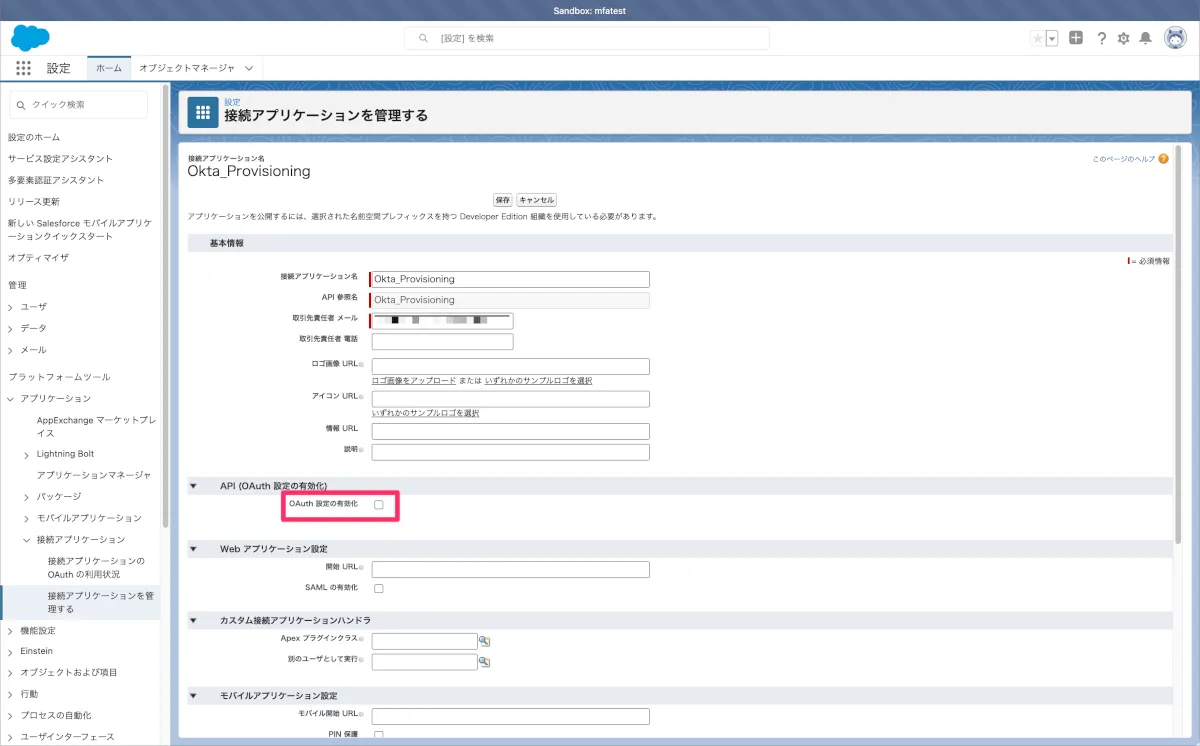The image size is (1200, 746).
Task: Click the Salesforce cloud logo
Action: point(30,38)
